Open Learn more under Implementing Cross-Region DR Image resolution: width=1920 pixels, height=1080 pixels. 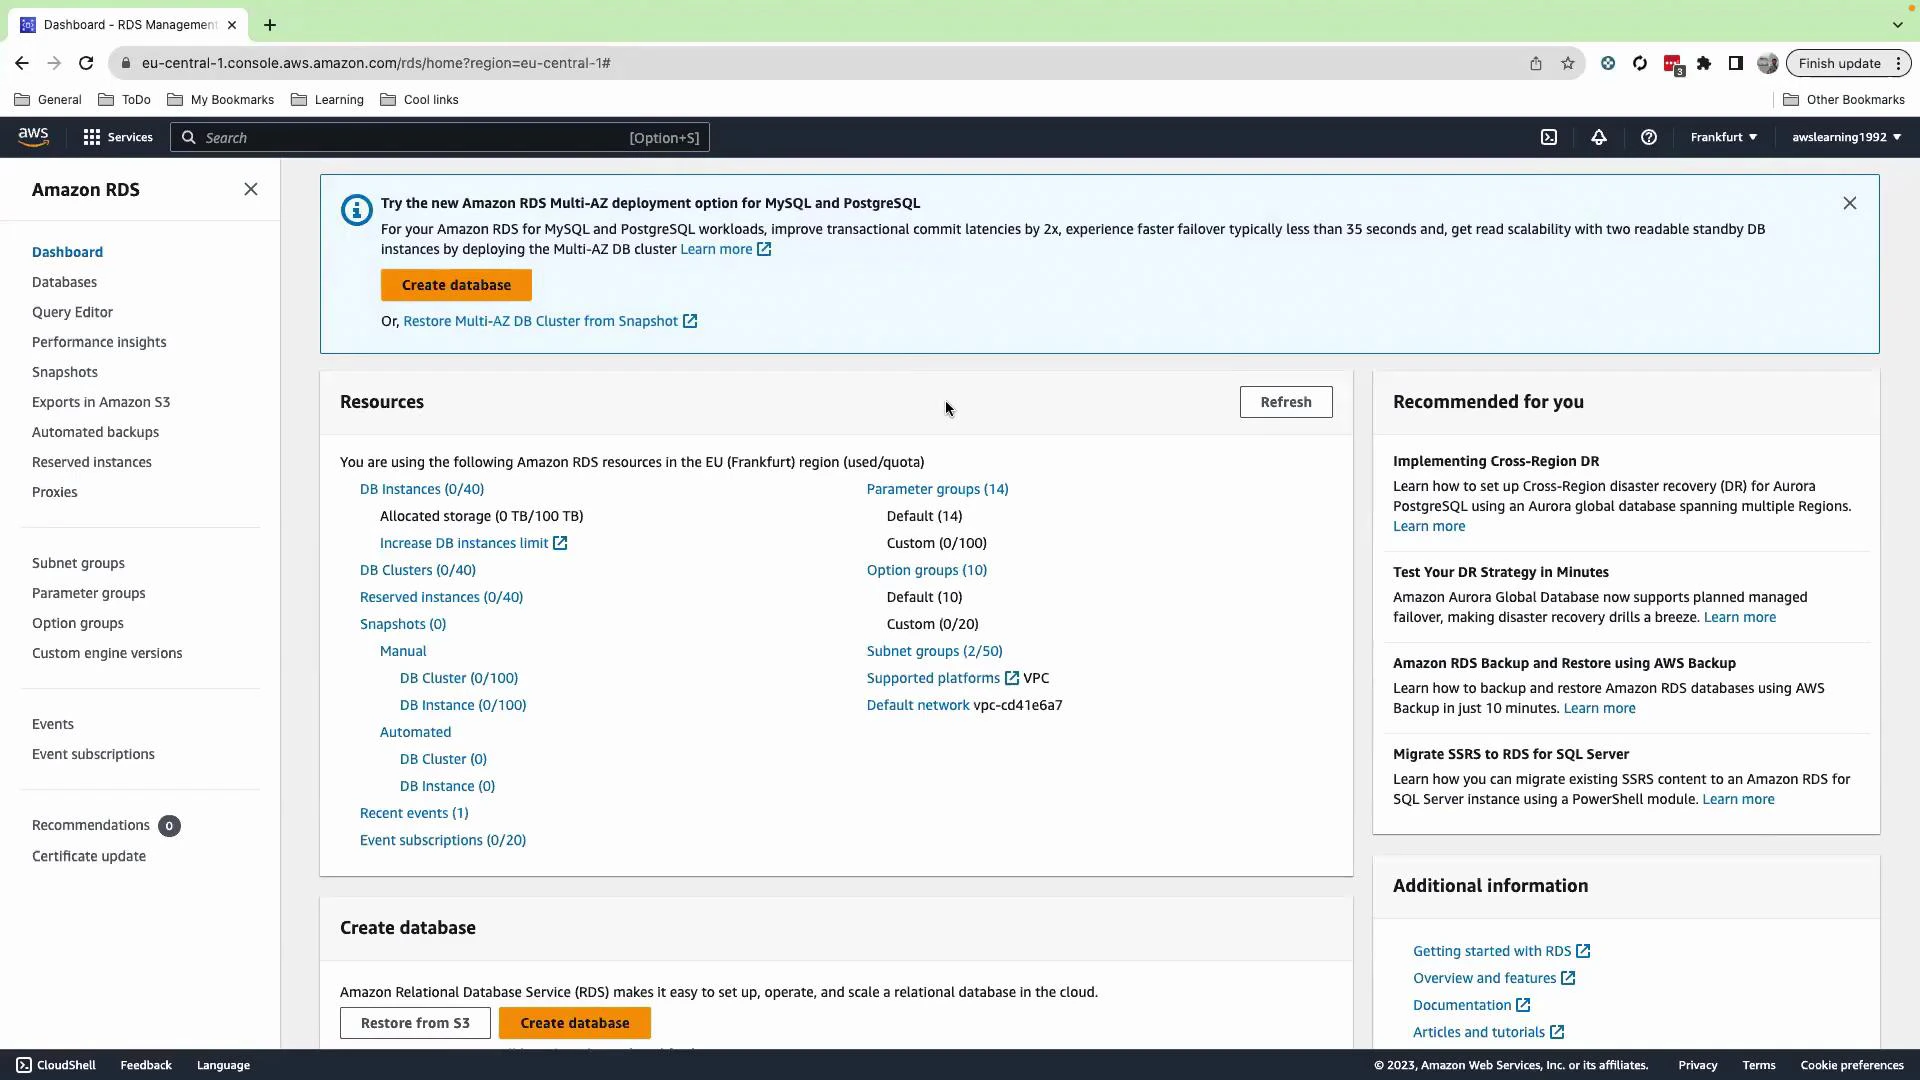(x=1429, y=526)
